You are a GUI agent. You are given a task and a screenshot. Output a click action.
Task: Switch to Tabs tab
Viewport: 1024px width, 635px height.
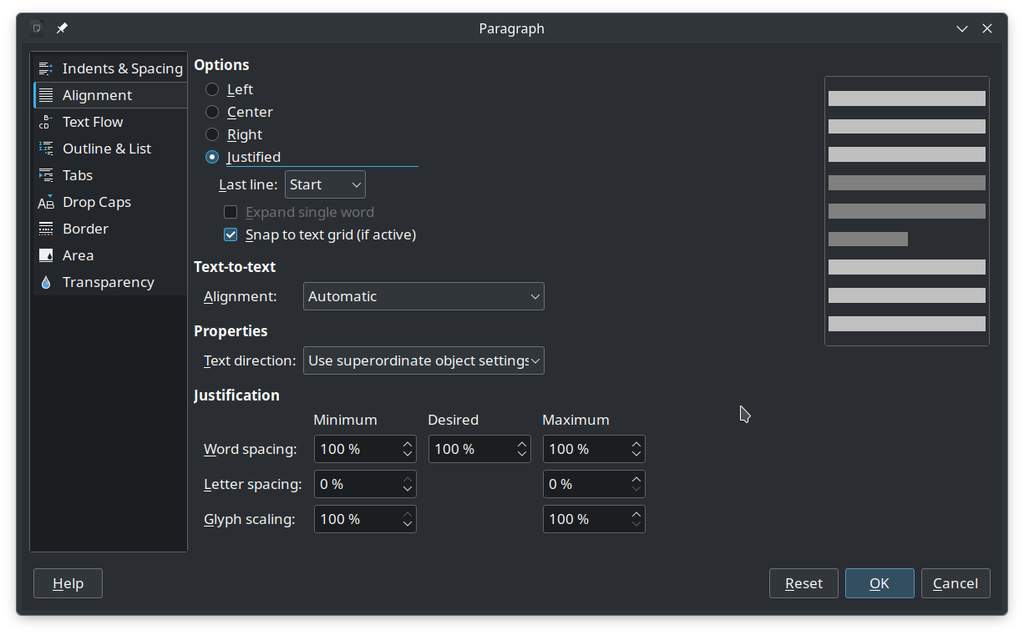(x=110, y=176)
